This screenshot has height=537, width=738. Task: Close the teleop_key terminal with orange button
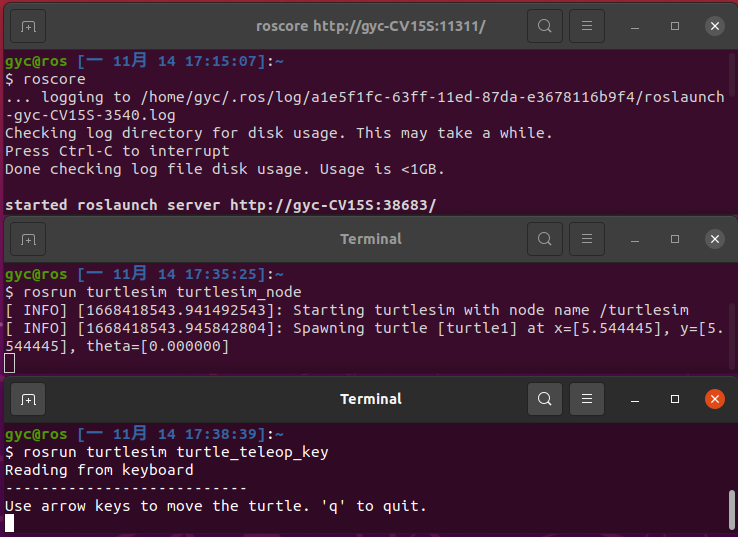pyautogui.click(x=715, y=400)
